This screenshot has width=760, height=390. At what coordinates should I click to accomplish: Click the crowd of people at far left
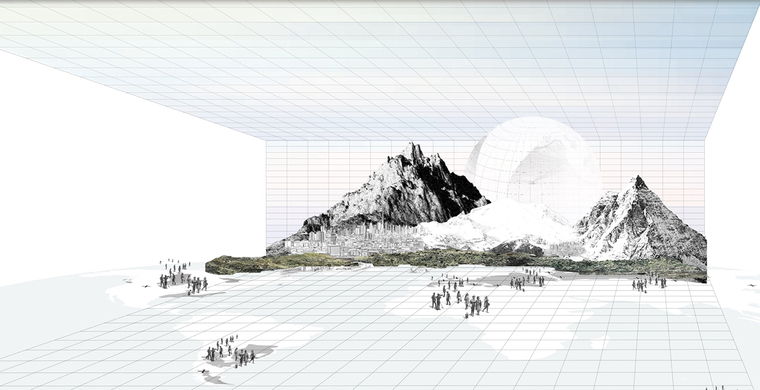(182, 277)
